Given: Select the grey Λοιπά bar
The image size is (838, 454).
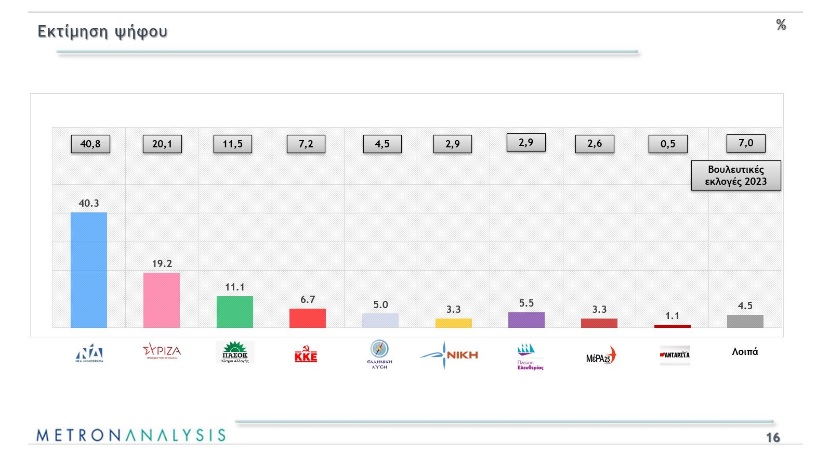Looking at the screenshot, I should coord(745,321).
